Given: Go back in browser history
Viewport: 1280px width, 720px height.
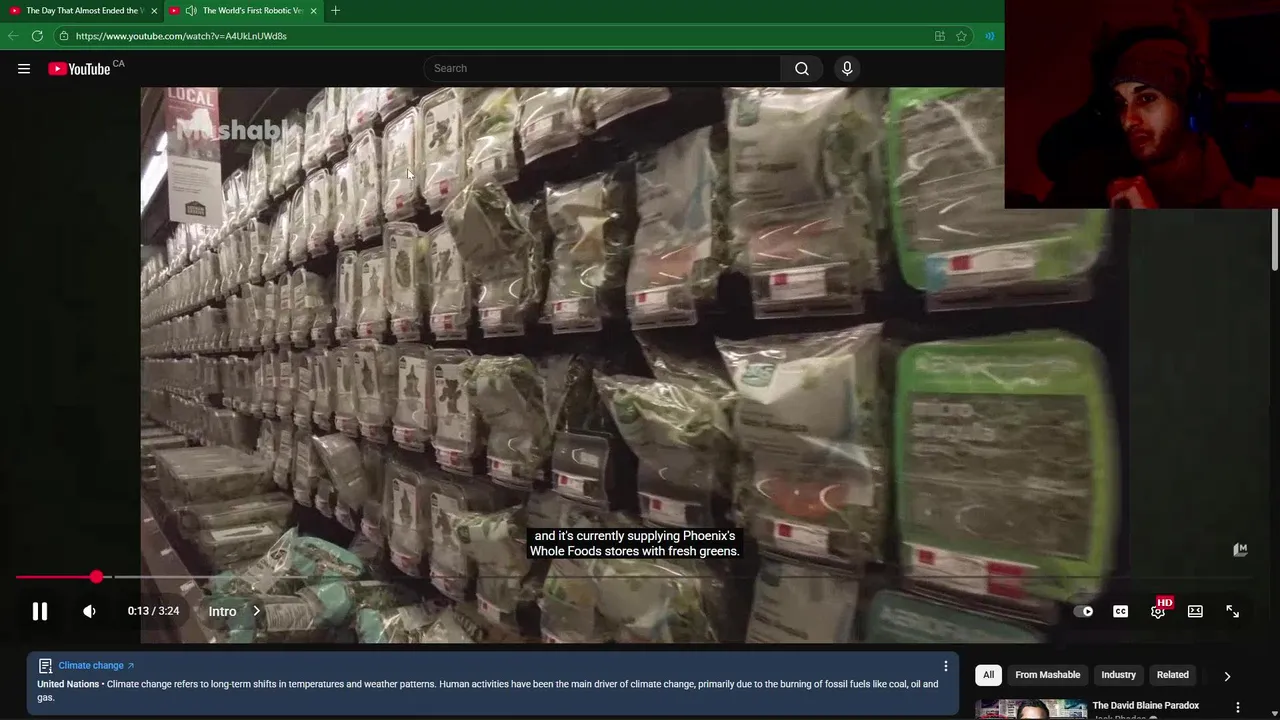Looking at the screenshot, I should [13, 36].
